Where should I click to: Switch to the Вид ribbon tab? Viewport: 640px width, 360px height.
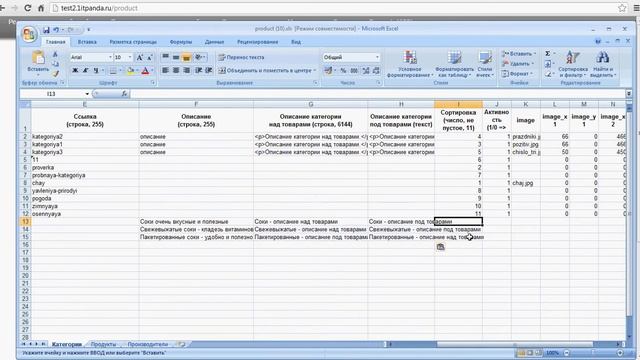tap(296, 42)
